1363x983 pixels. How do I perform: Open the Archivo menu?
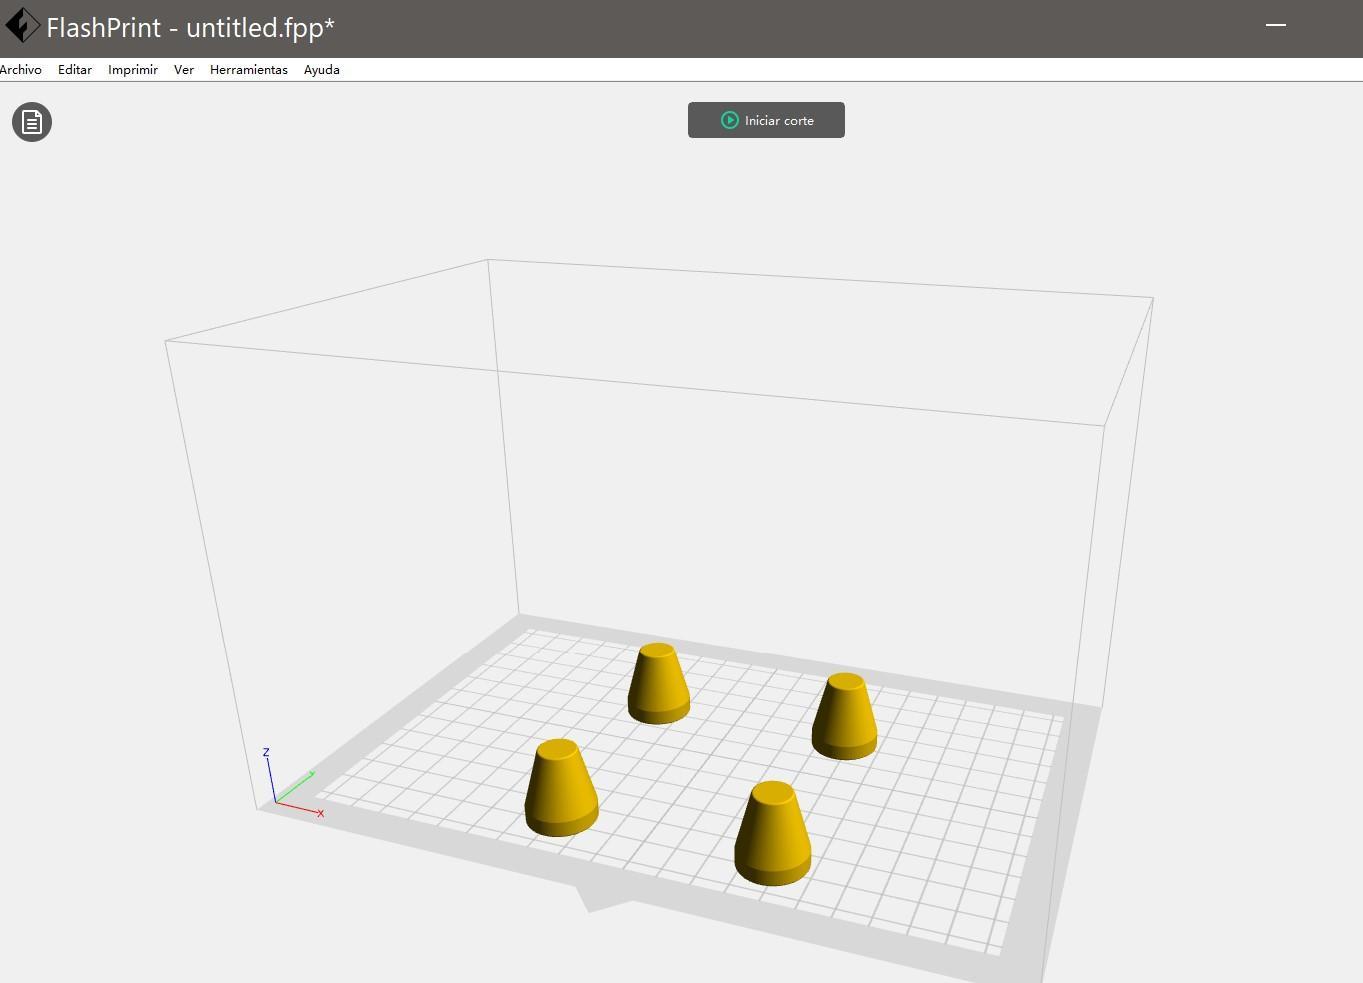pos(21,70)
